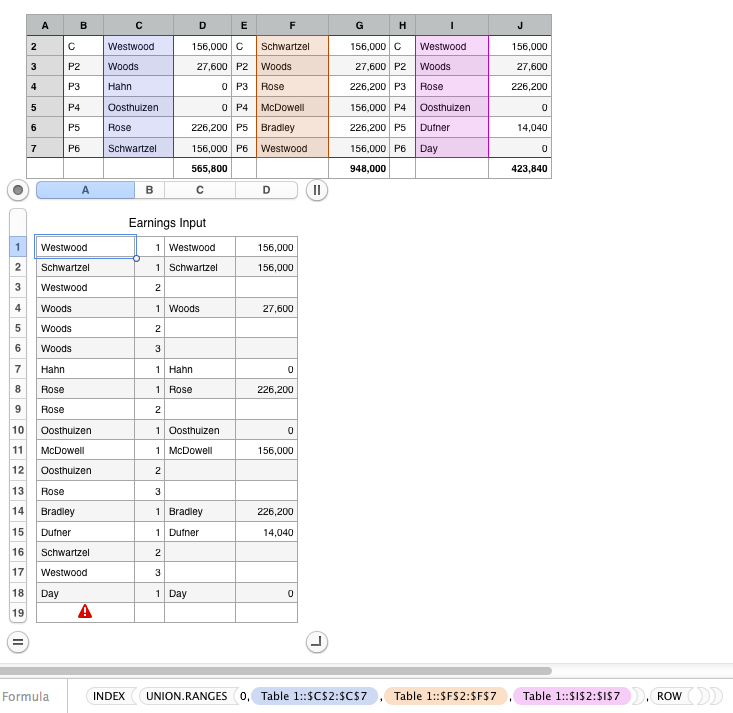Click the Day cell in purple column
The image size is (733, 713).
(x=452, y=148)
